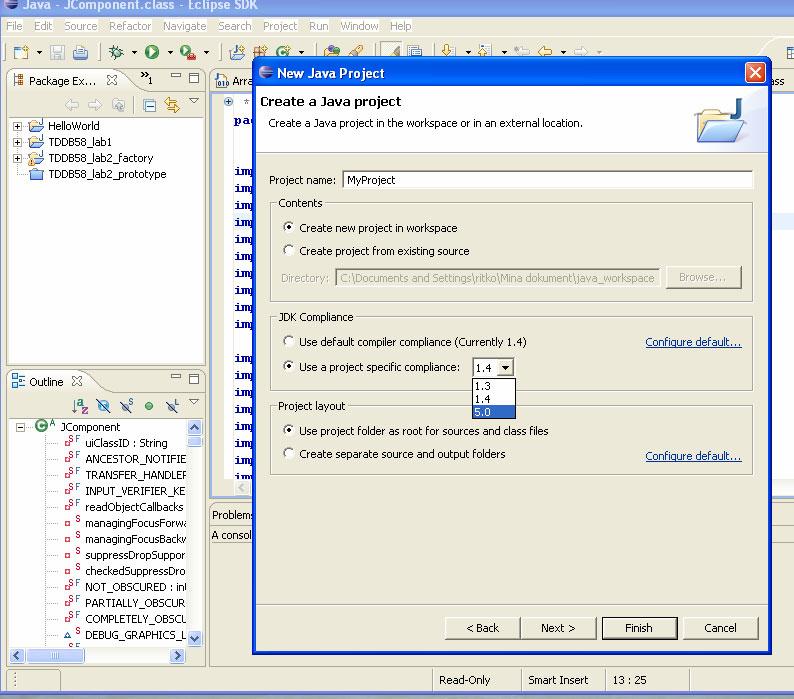
Task: Open Configure default link for Project layout
Action: coord(693,456)
